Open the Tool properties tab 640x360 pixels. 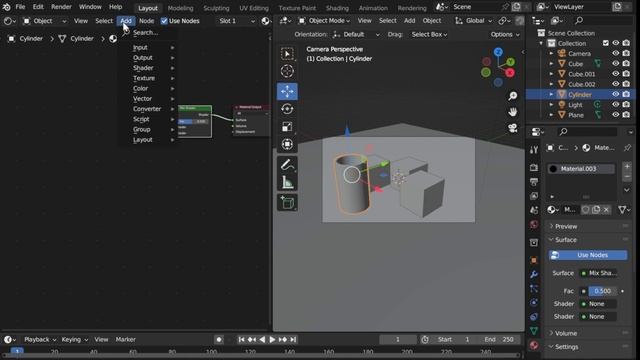pyautogui.click(x=534, y=150)
